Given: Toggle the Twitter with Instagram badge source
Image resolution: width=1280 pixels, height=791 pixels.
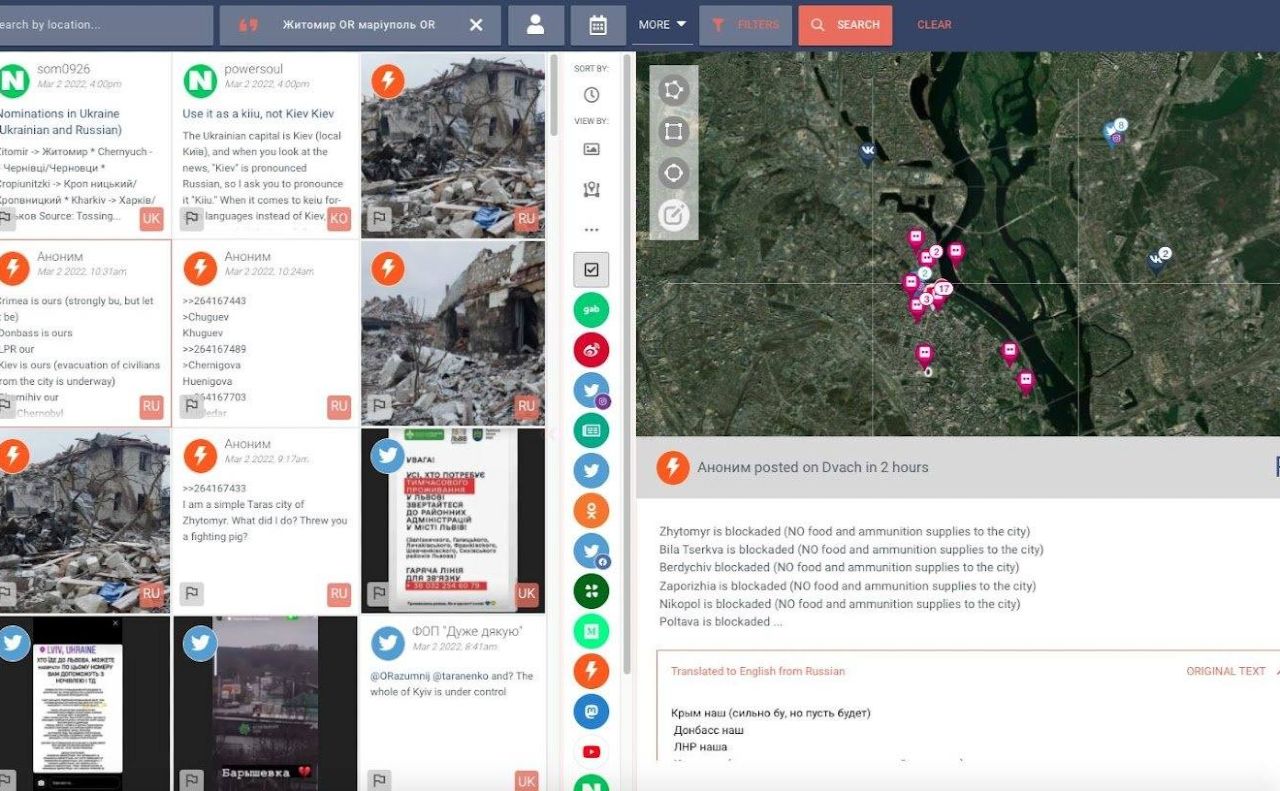Looking at the screenshot, I should pyautogui.click(x=591, y=390).
